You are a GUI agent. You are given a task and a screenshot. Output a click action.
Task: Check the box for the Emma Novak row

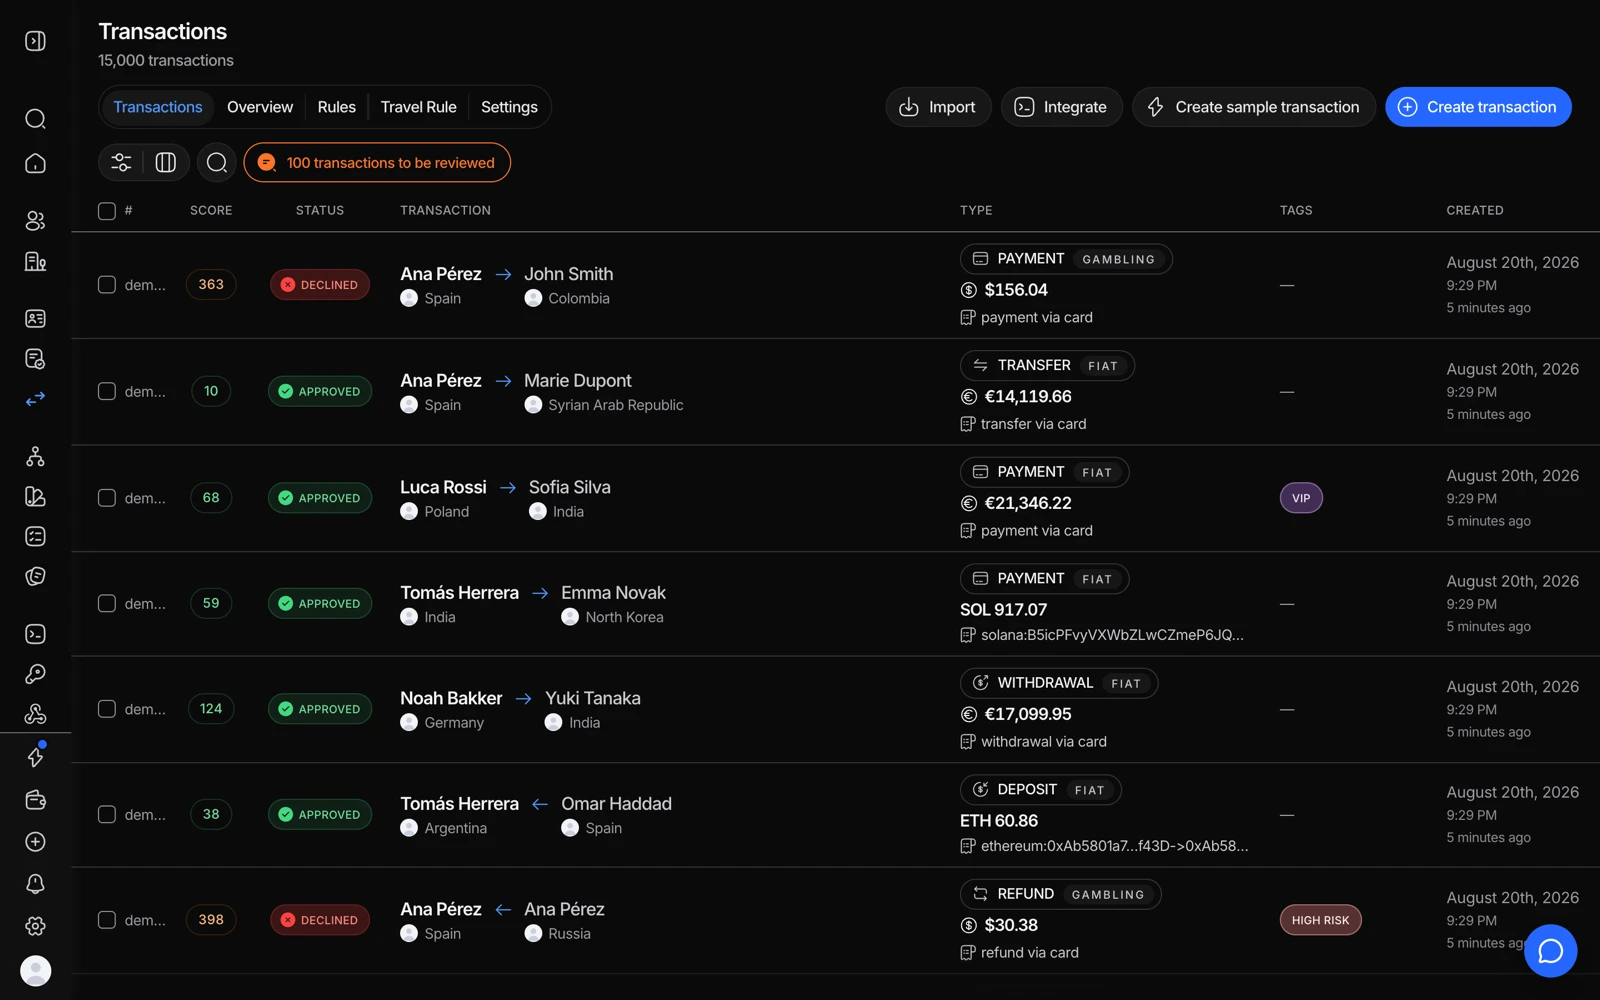(x=107, y=603)
